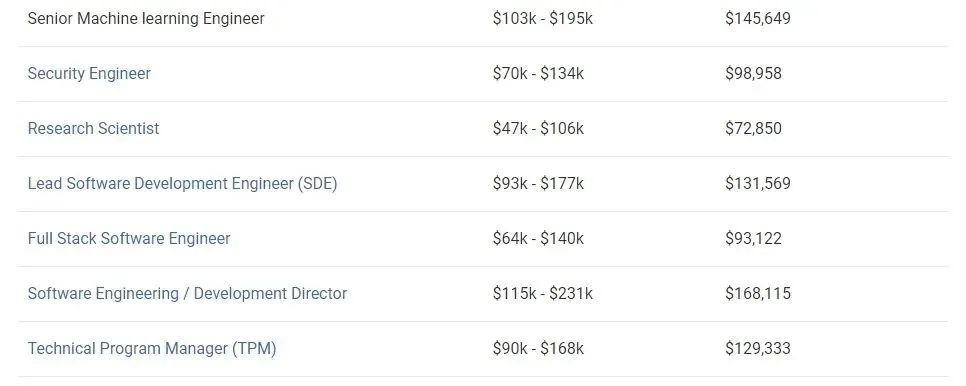
Task: Open the Research Scientist link
Action: pos(94,128)
